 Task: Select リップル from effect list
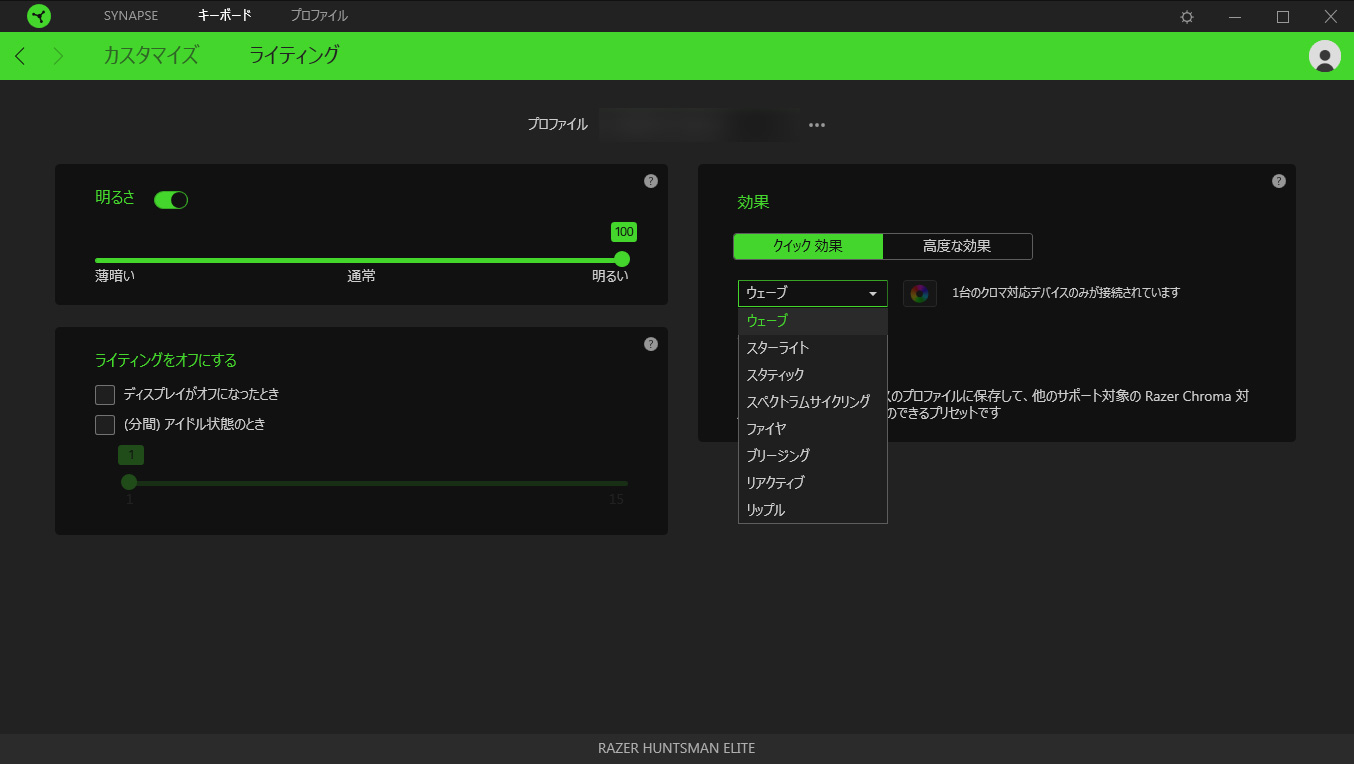[813, 510]
